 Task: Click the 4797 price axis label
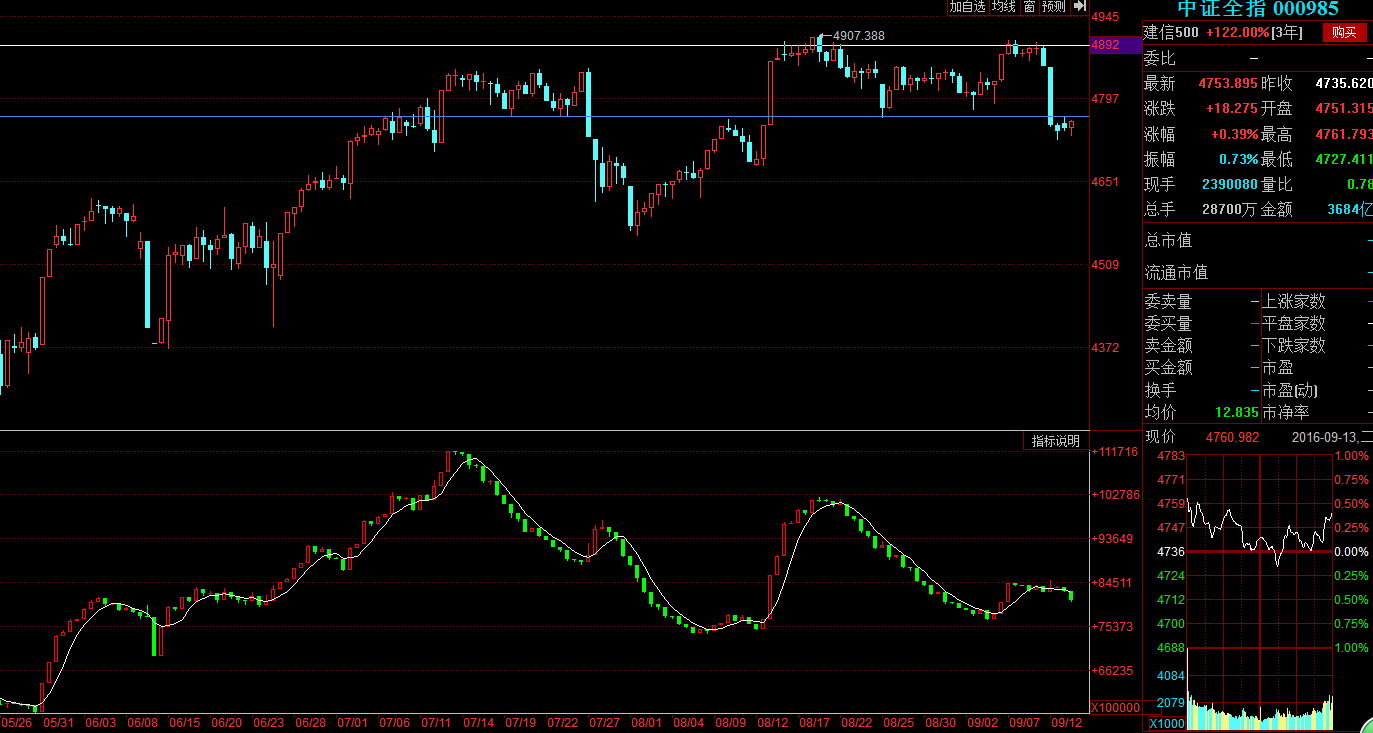(x=1105, y=98)
